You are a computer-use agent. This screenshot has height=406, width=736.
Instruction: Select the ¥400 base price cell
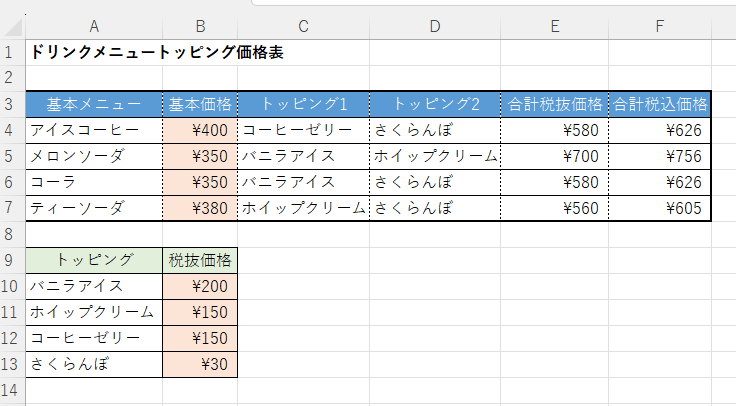pos(200,130)
